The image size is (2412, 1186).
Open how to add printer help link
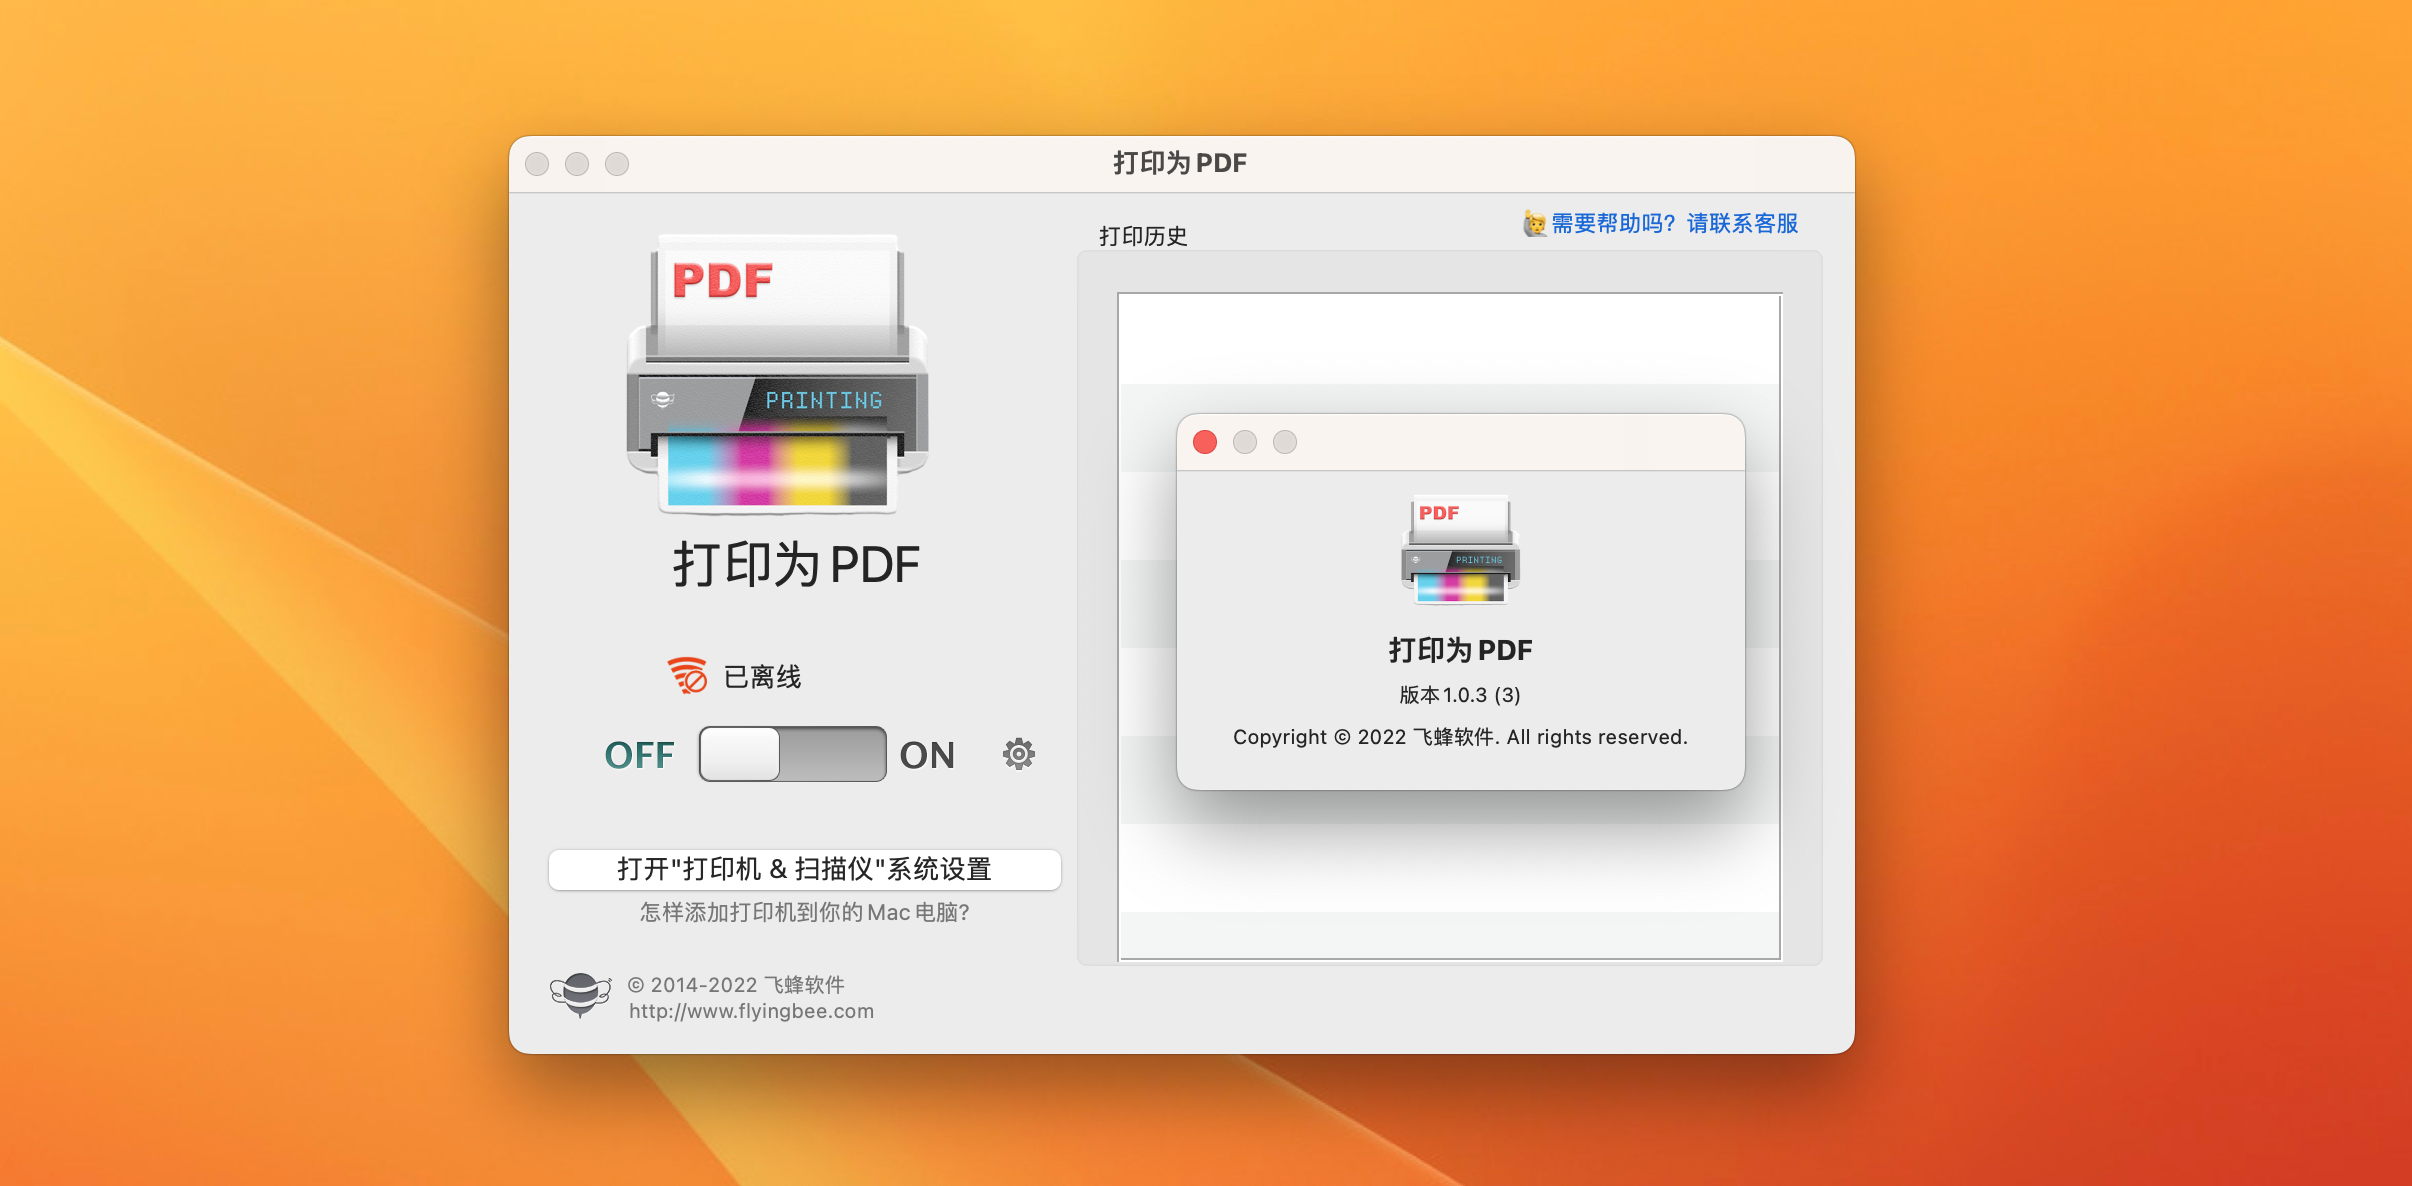804,912
